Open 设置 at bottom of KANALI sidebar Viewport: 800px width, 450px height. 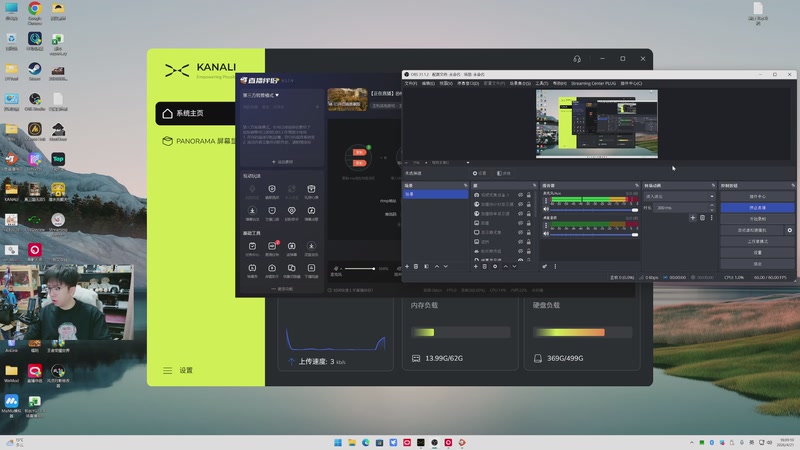coord(186,370)
